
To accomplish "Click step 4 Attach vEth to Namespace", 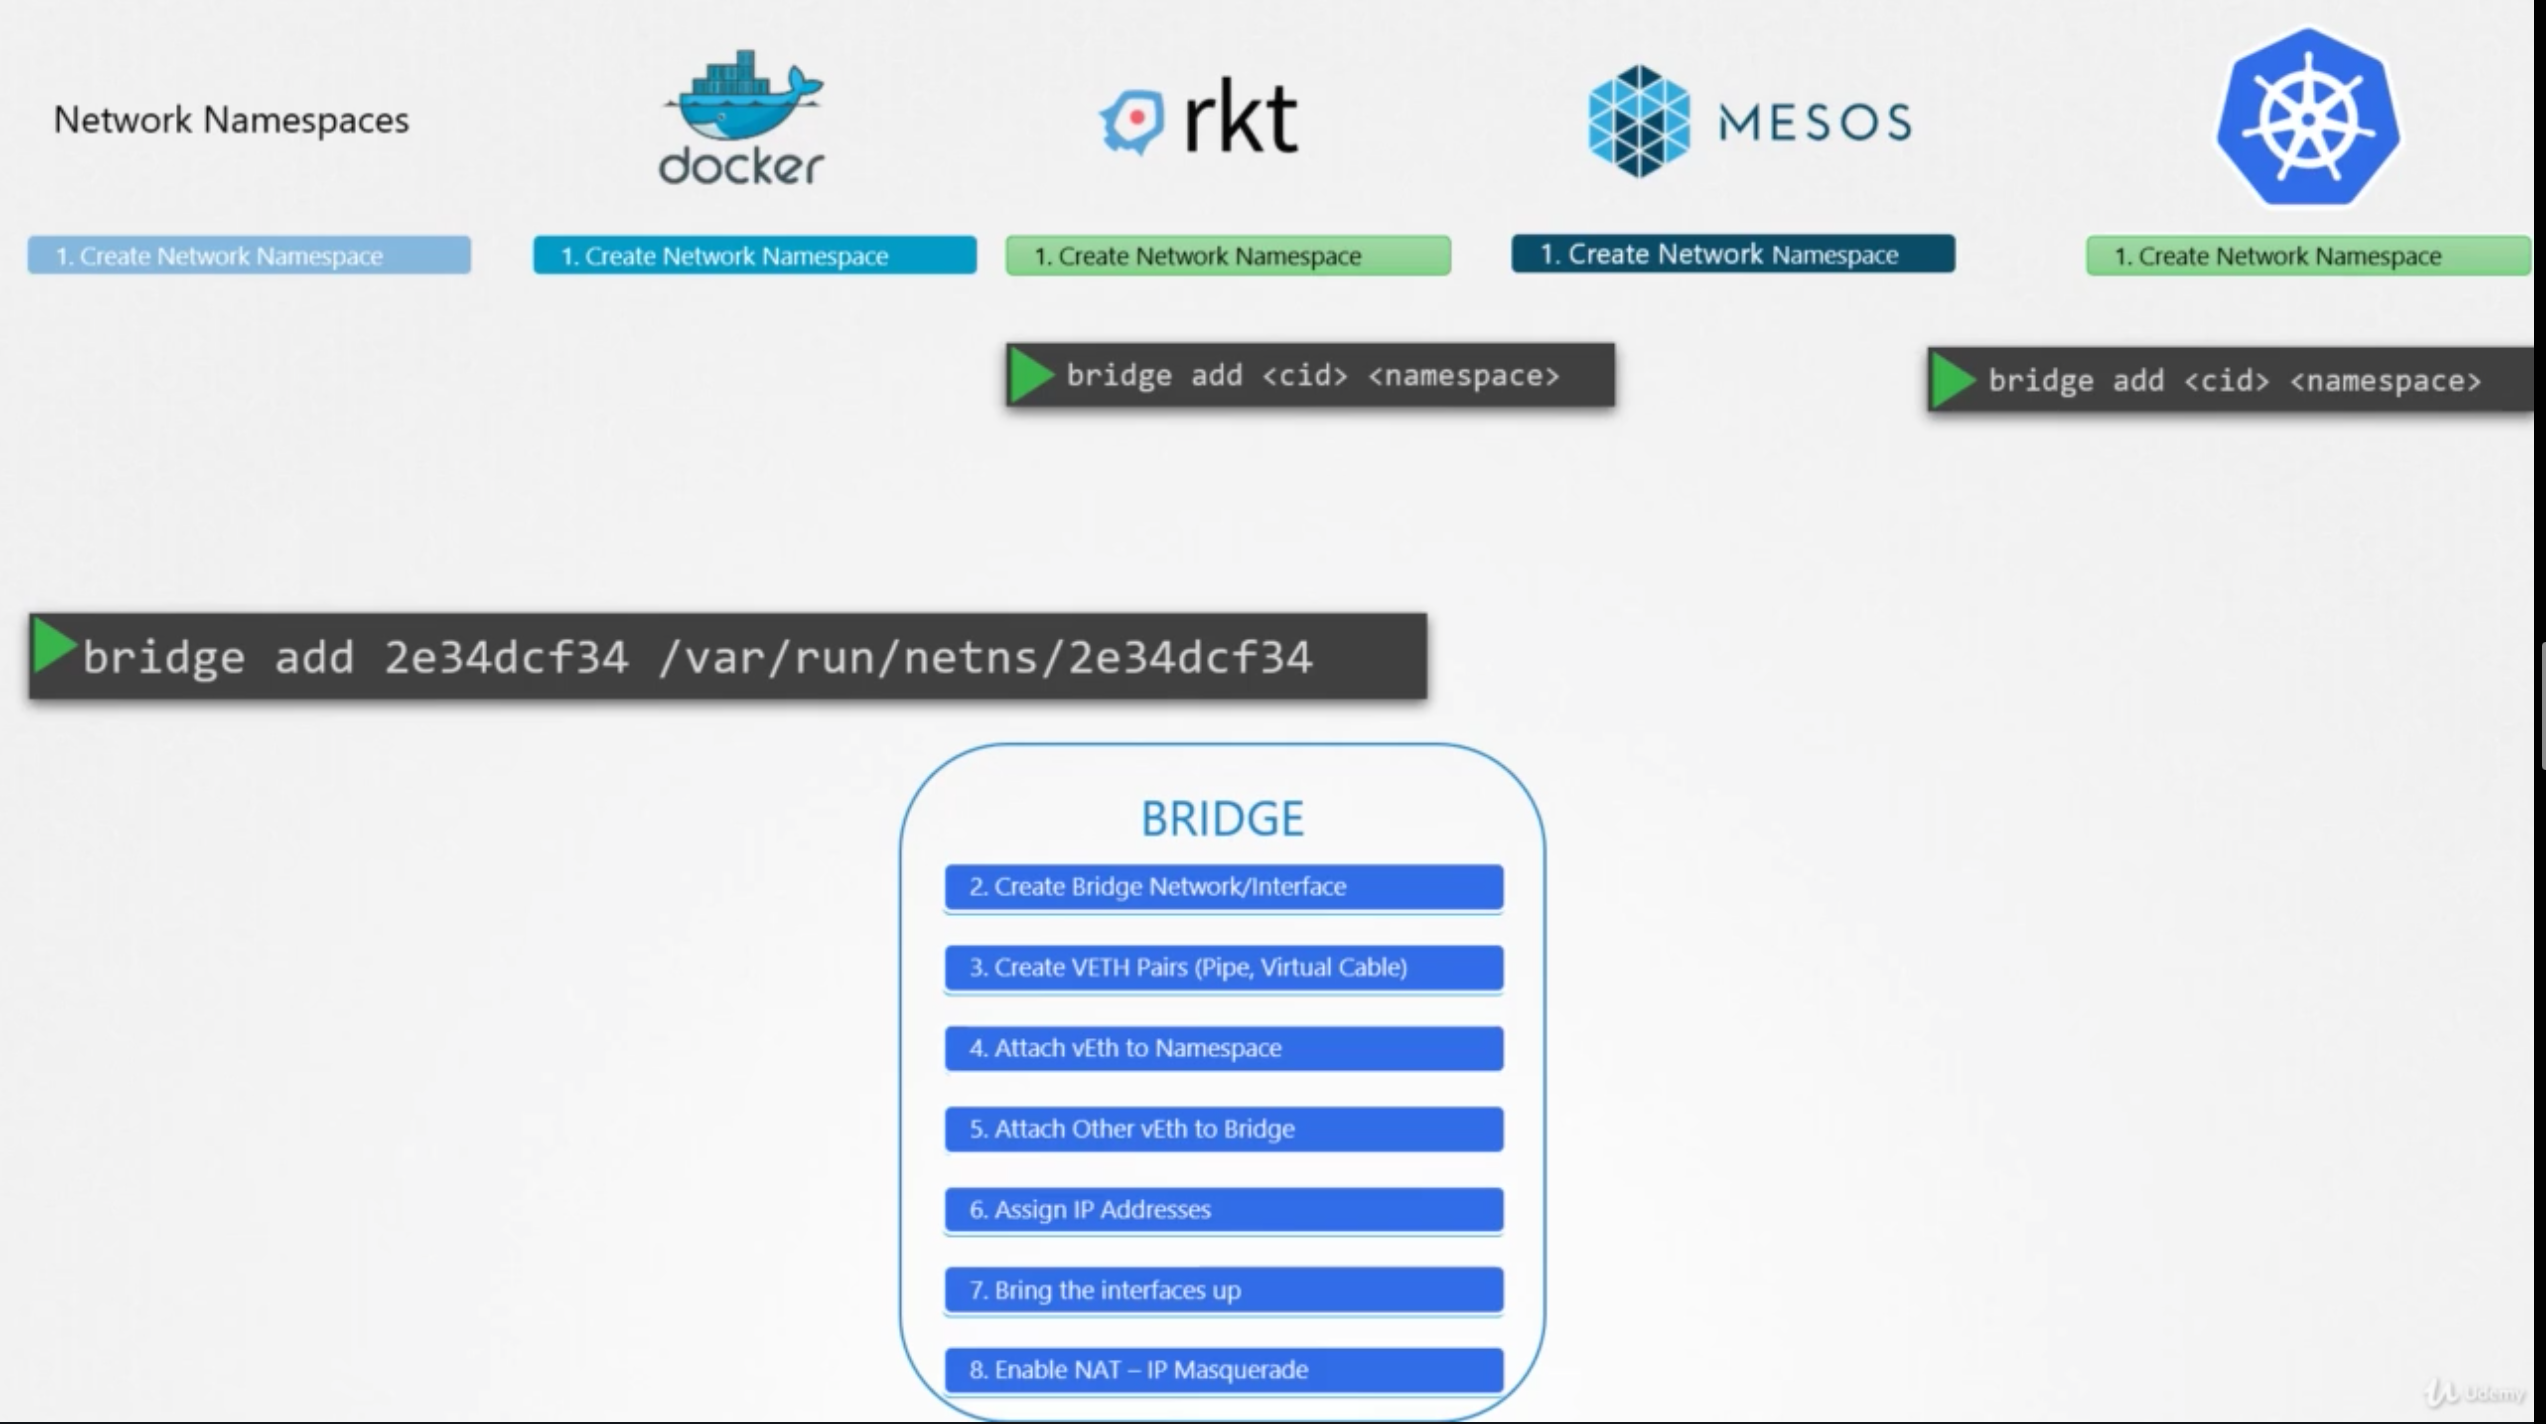I will coord(1223,1048).
